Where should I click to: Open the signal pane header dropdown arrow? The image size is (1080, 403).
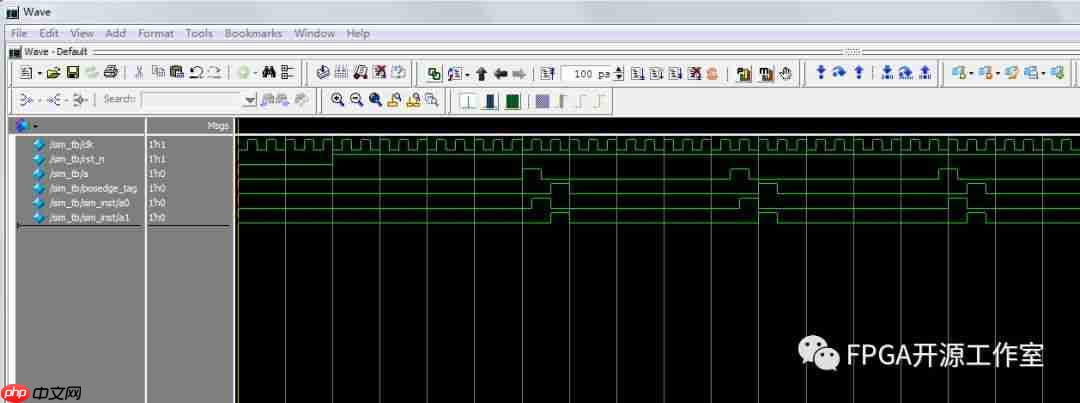click(x=34, y=126)
